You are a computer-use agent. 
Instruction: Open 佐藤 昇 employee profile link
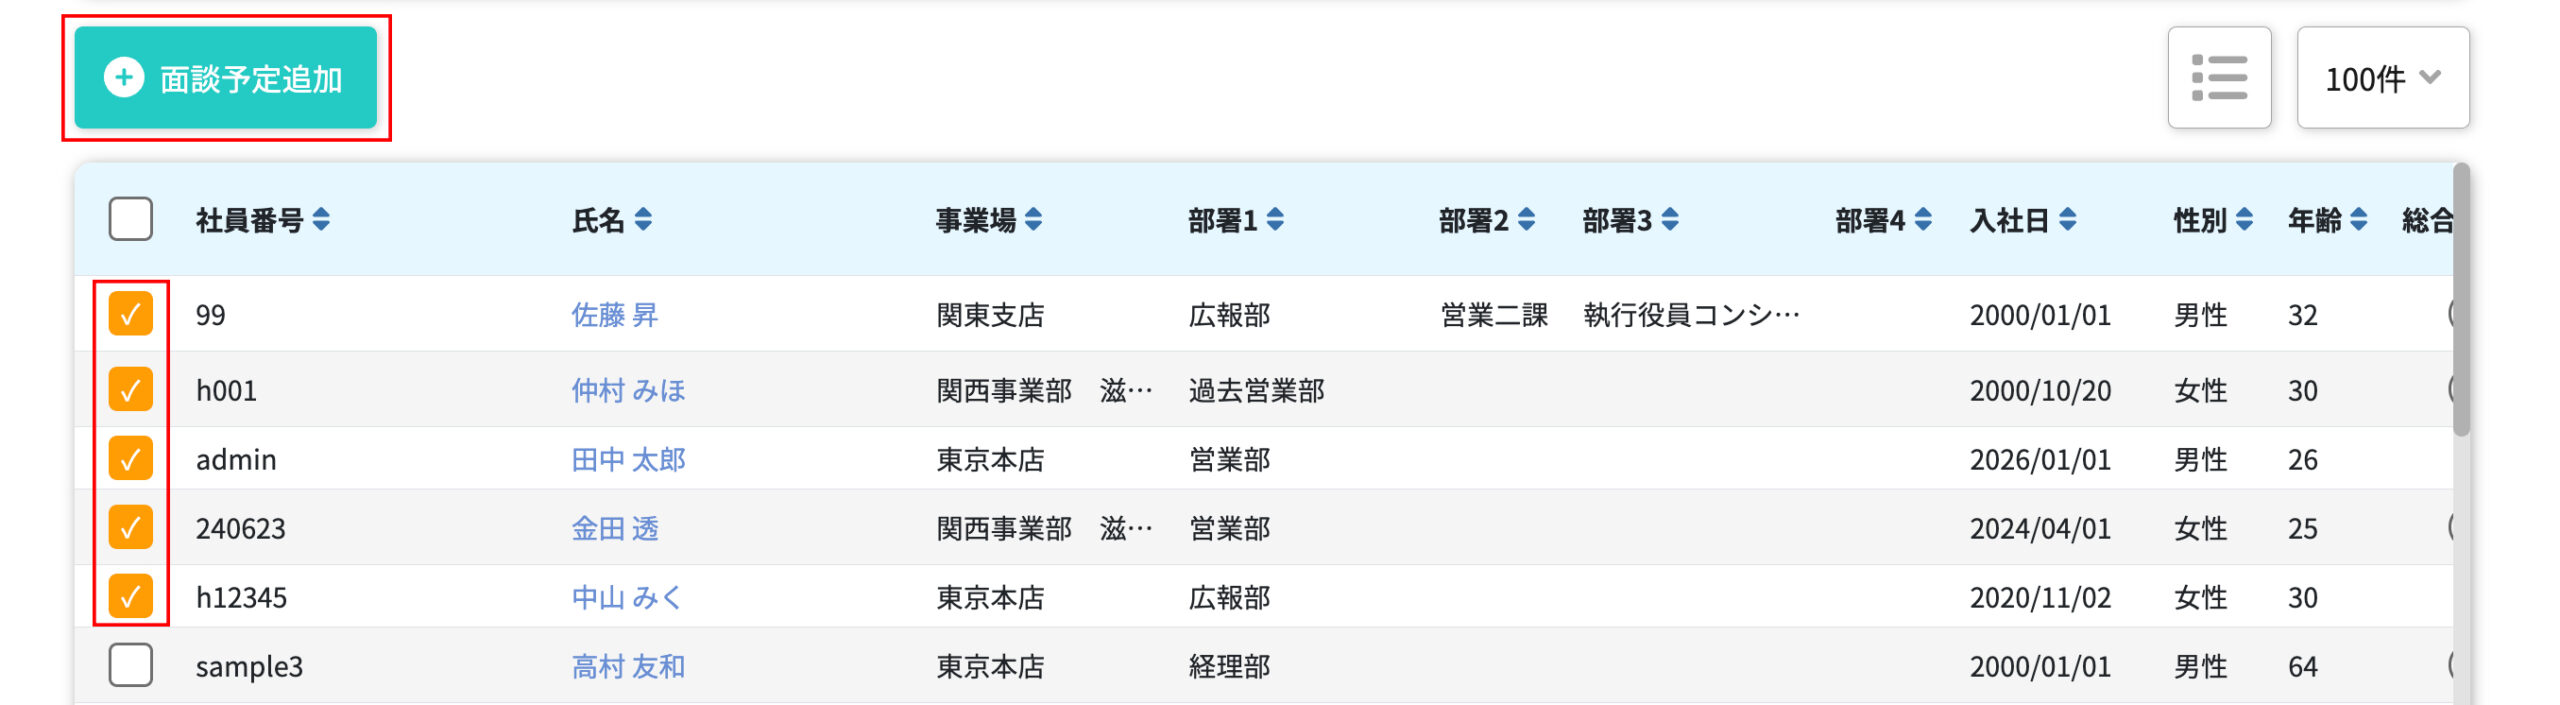614,315
